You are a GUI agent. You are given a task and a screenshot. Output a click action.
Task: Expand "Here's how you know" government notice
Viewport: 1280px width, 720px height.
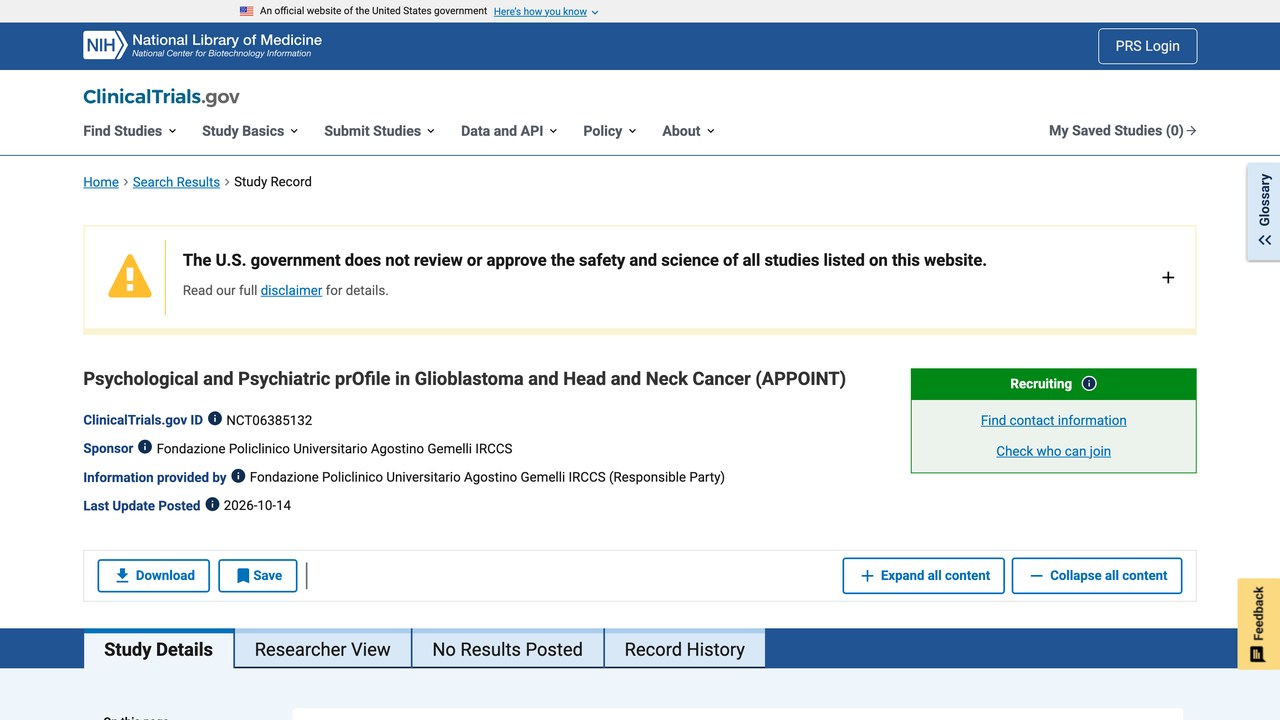tap(546, 11)
